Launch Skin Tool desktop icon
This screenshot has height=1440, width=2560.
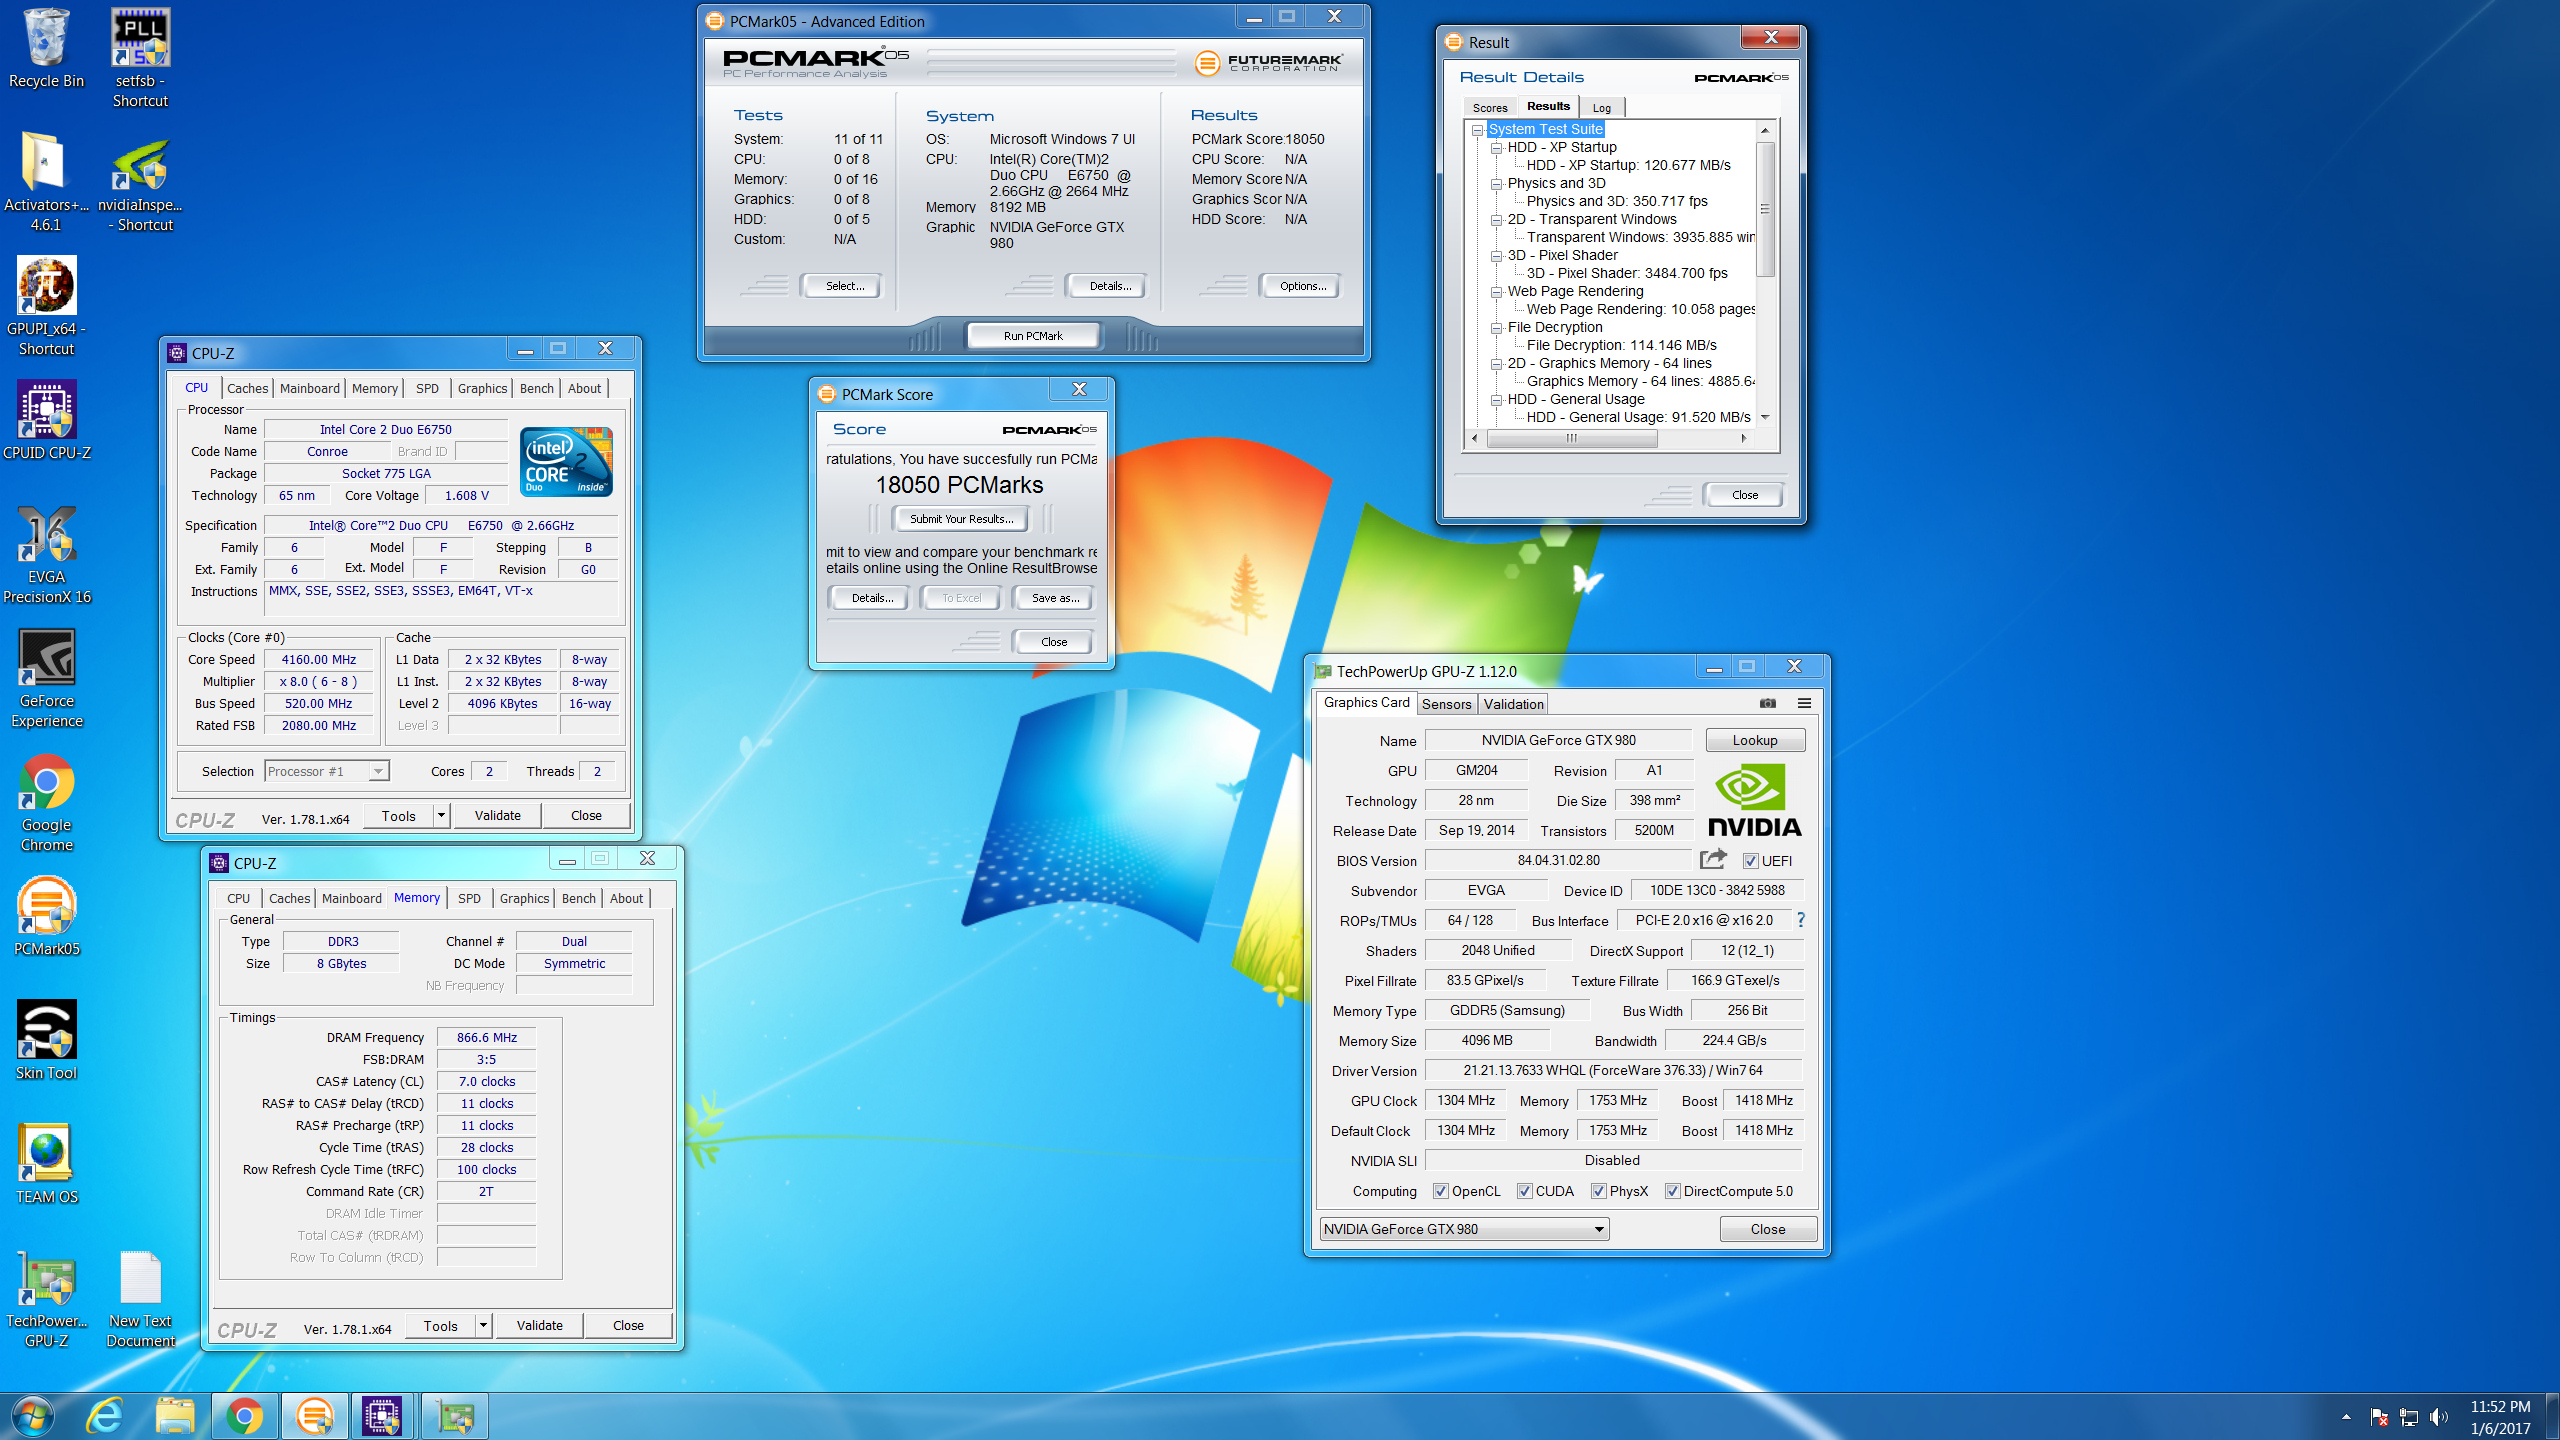point(46,1040)
